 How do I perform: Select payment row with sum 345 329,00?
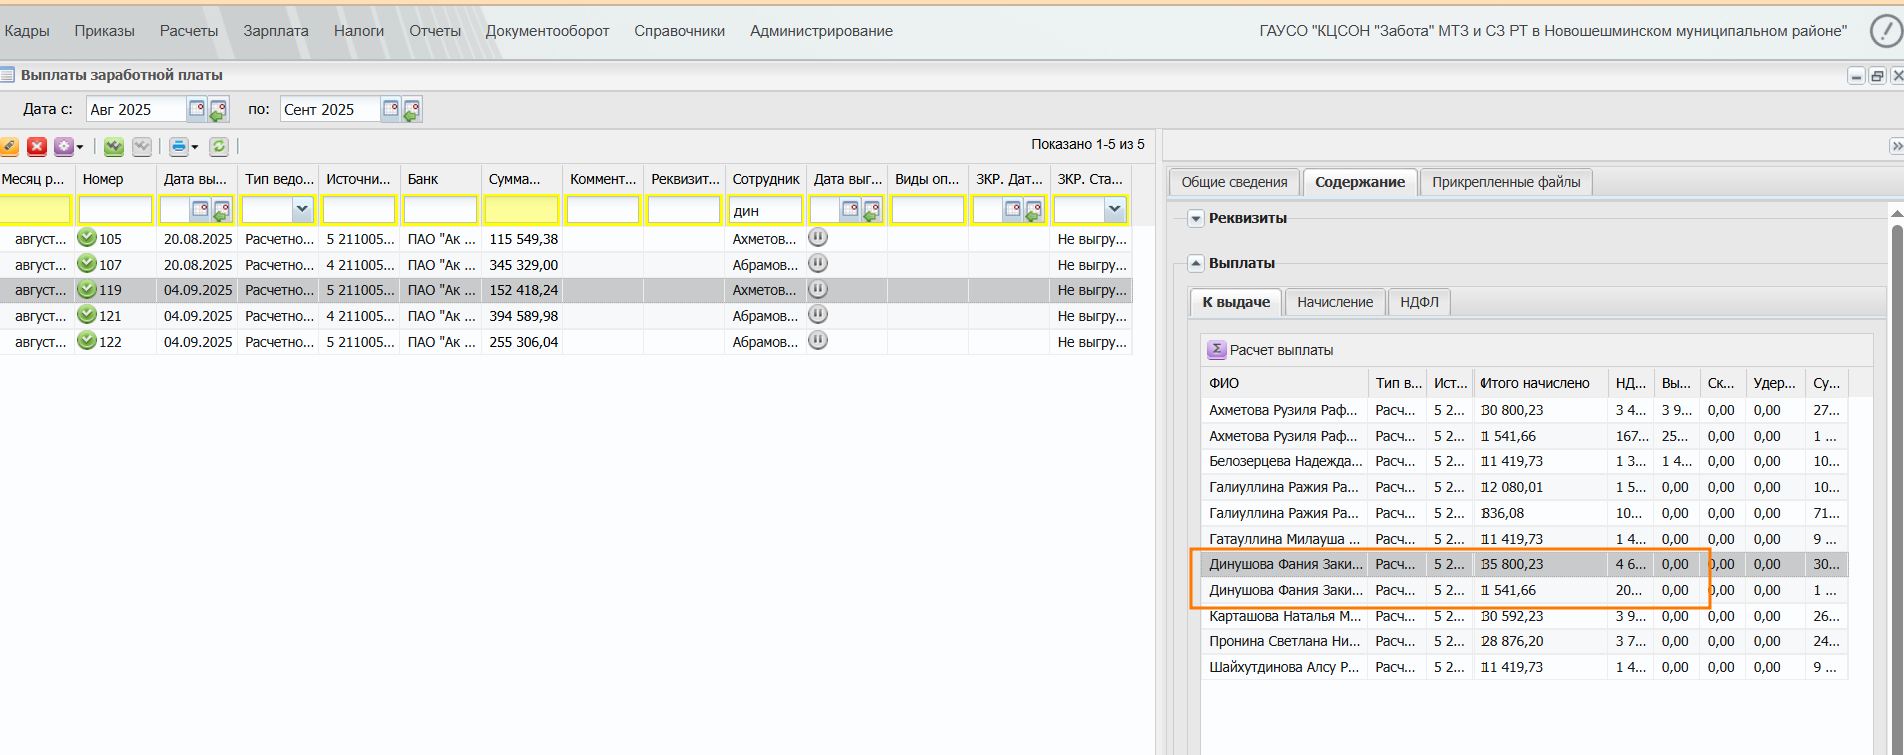566,265
